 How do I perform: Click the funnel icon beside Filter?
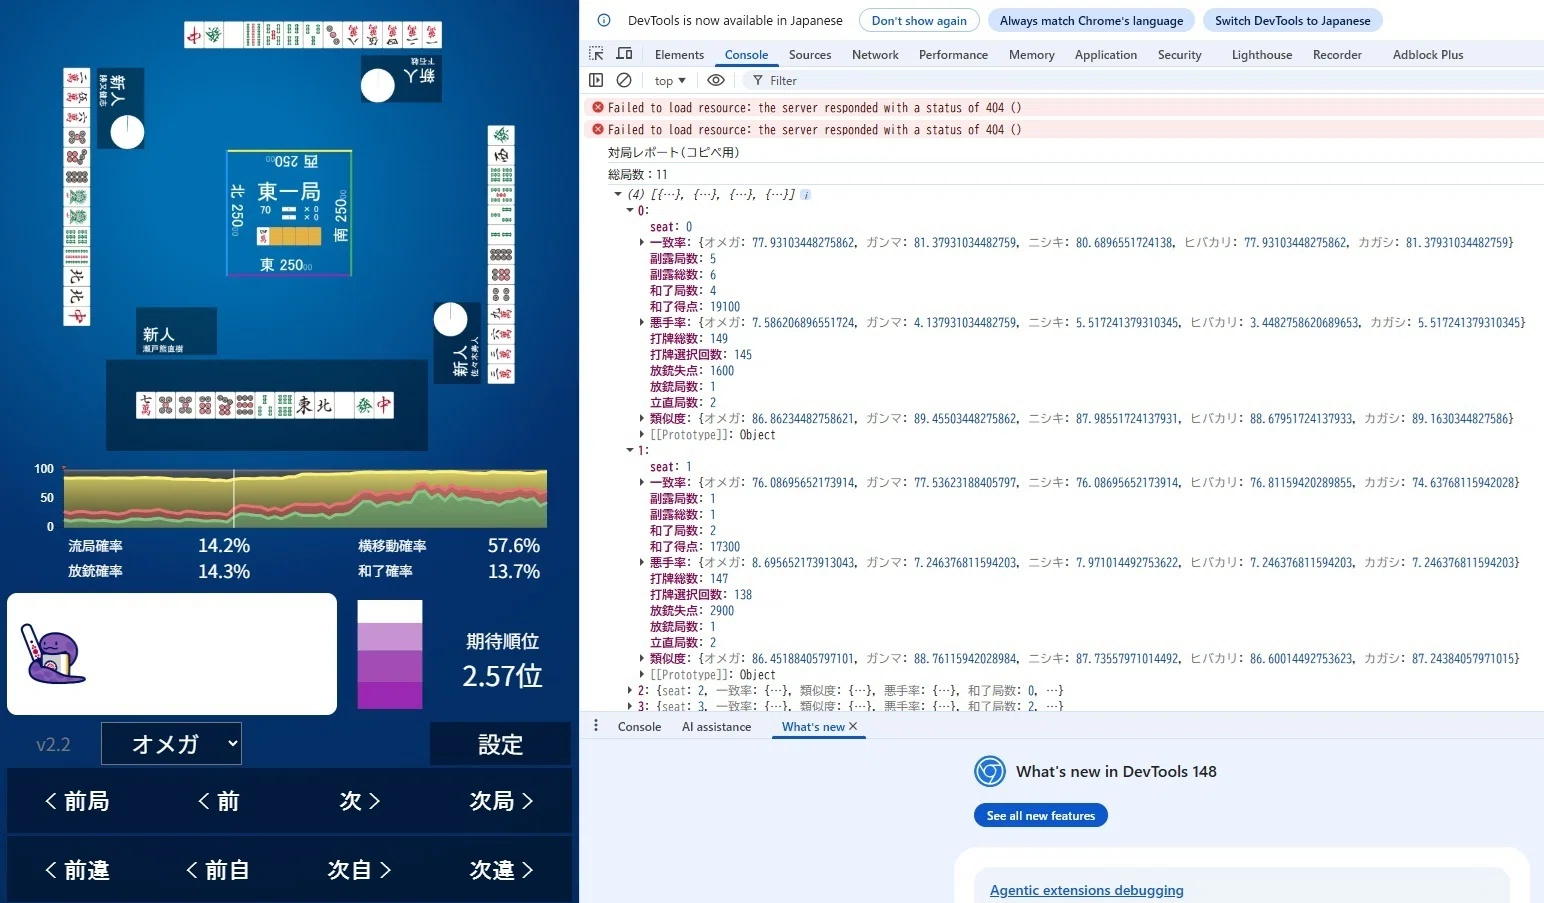pyautogui.click(x=758, y=80)
